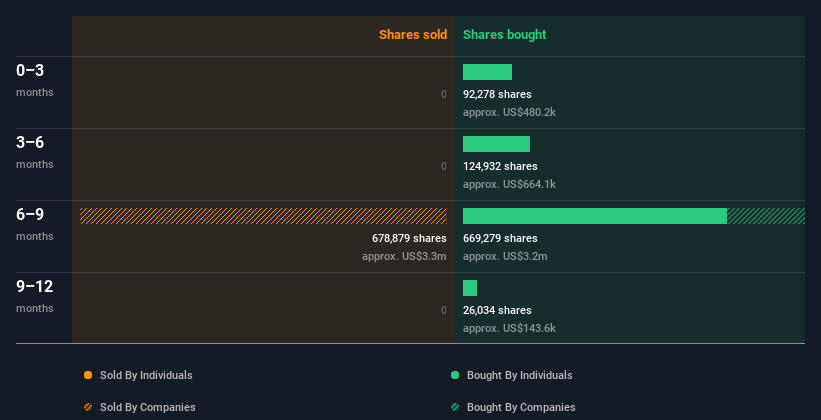Click the zero sold value in 0–3 months row
The height and width of the screenshot is (420, 821).
coord(444,94)
